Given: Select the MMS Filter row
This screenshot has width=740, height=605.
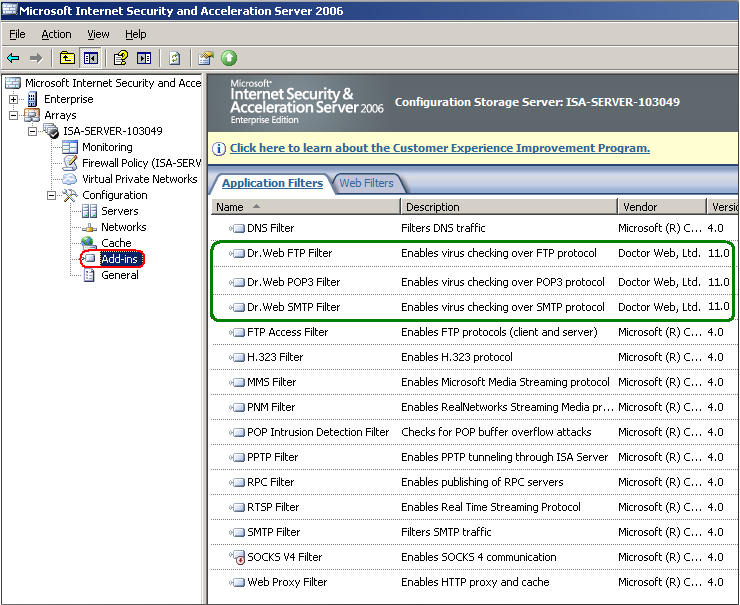Looking at the screenshot, I should [x=474, y=382].
